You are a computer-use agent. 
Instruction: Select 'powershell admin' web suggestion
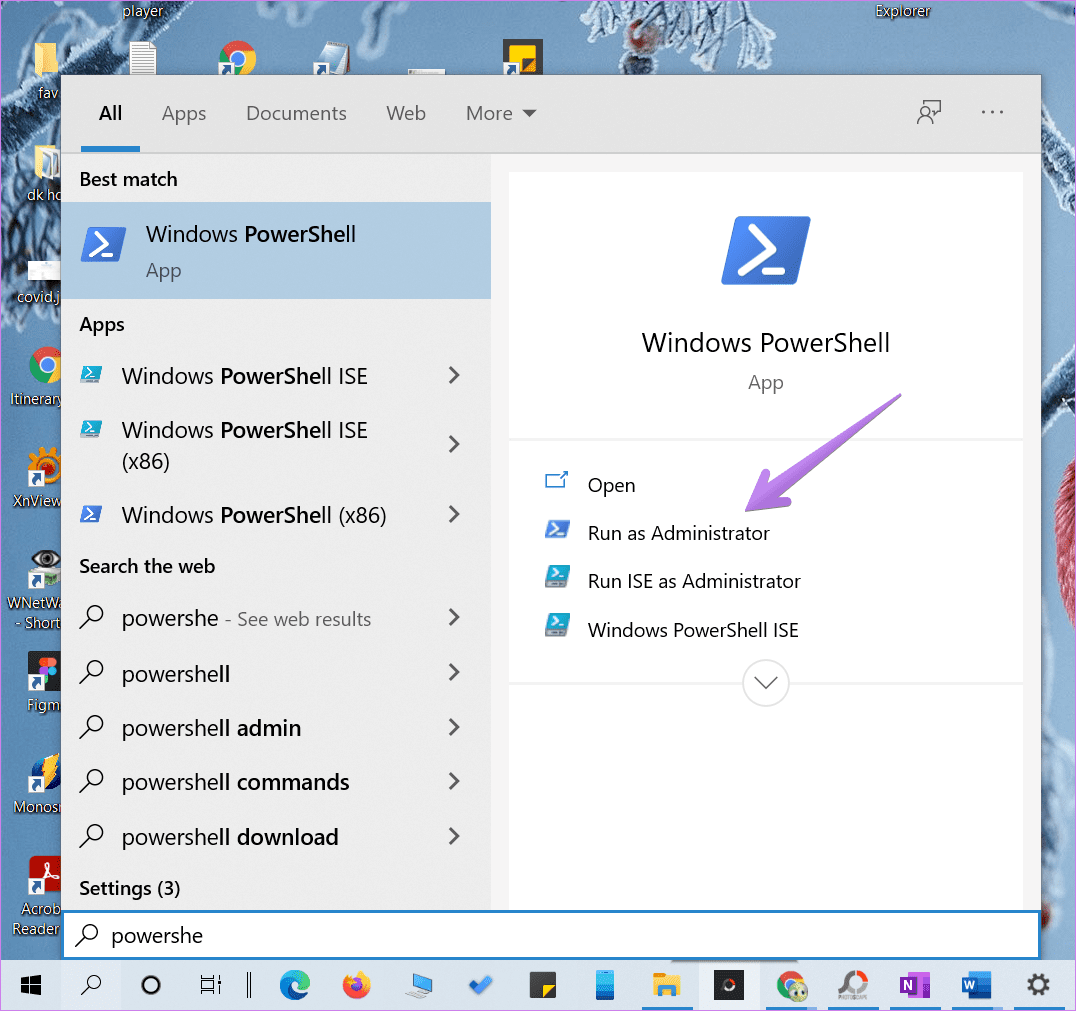pos(211,728)
